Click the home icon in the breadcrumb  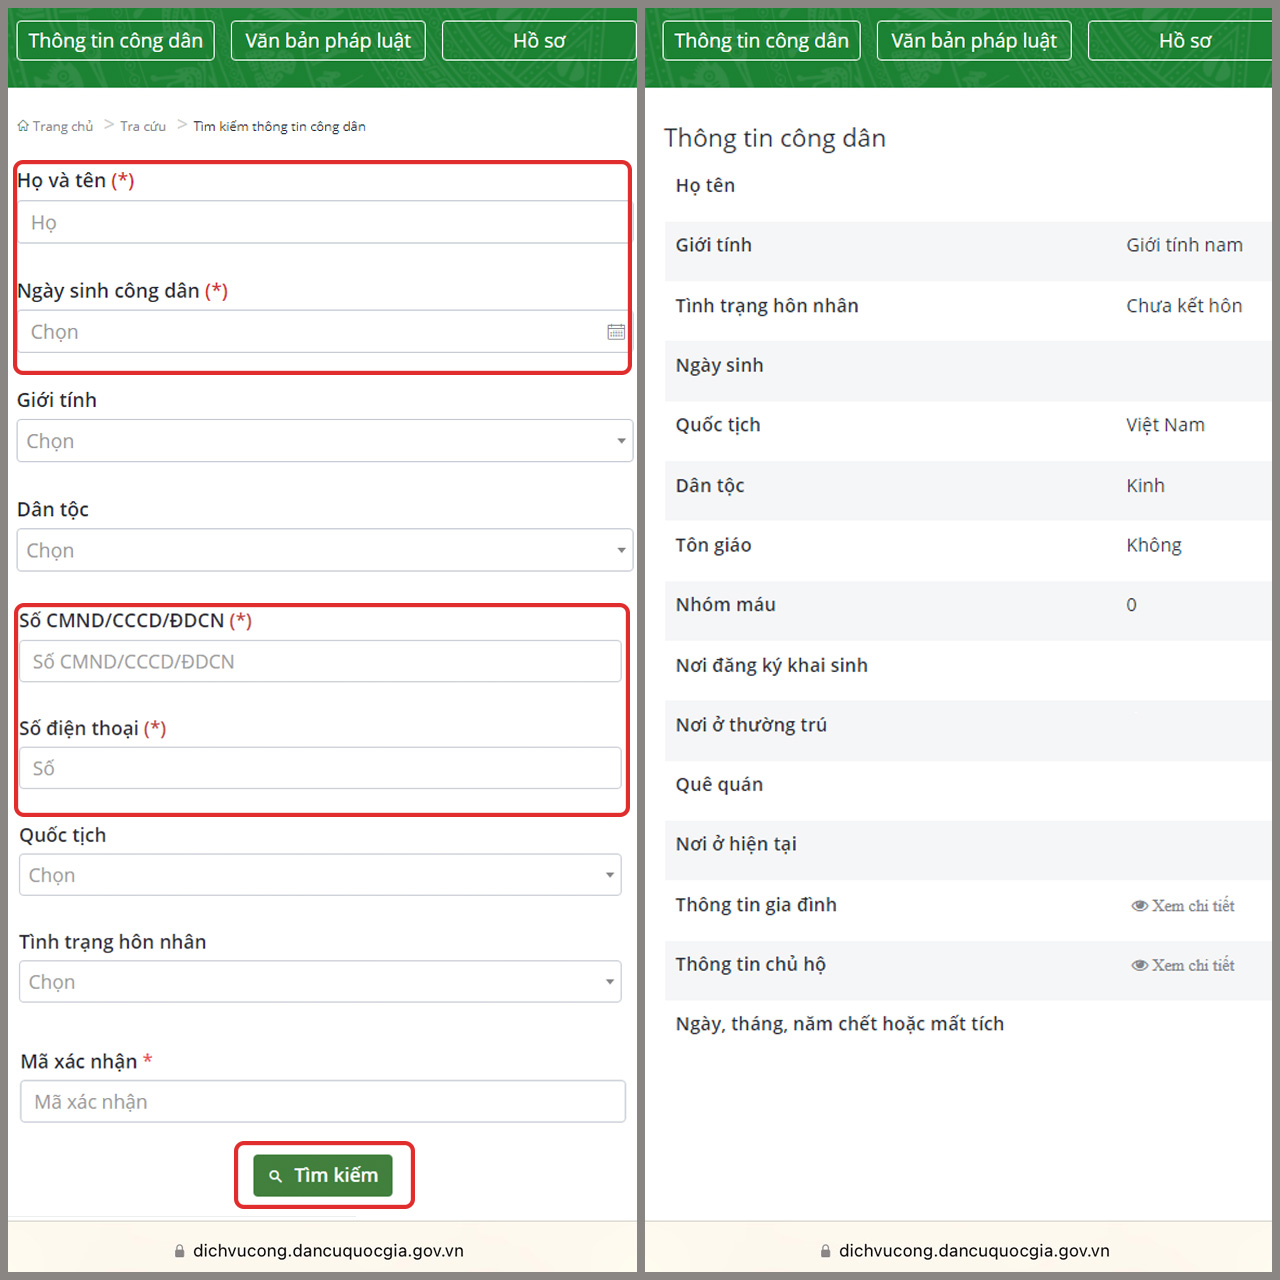[23, 126]
